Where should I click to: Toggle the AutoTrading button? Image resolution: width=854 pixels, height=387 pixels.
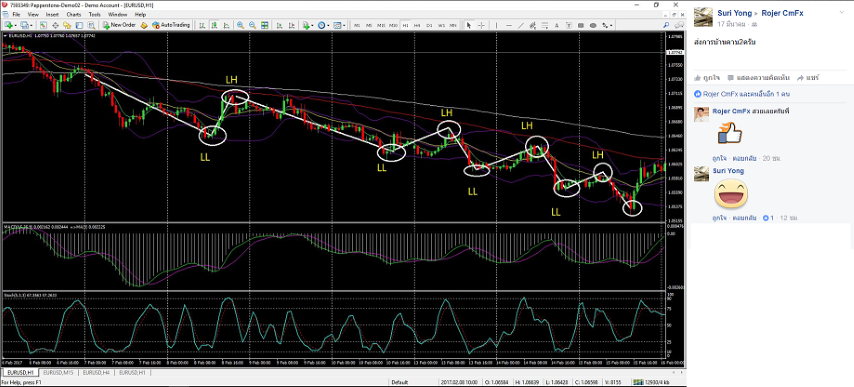171,25
